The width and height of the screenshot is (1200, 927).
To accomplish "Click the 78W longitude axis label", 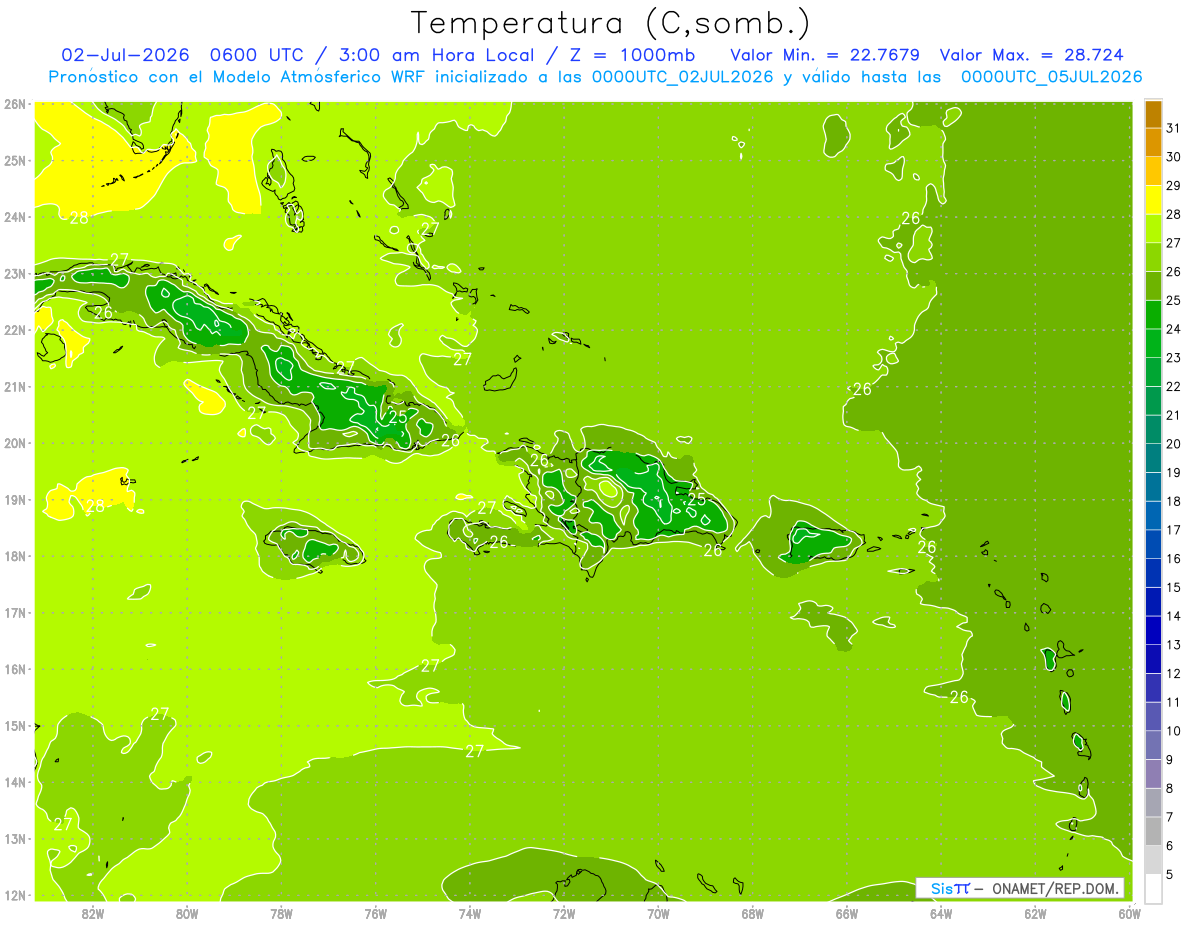I will coord(281,914).
